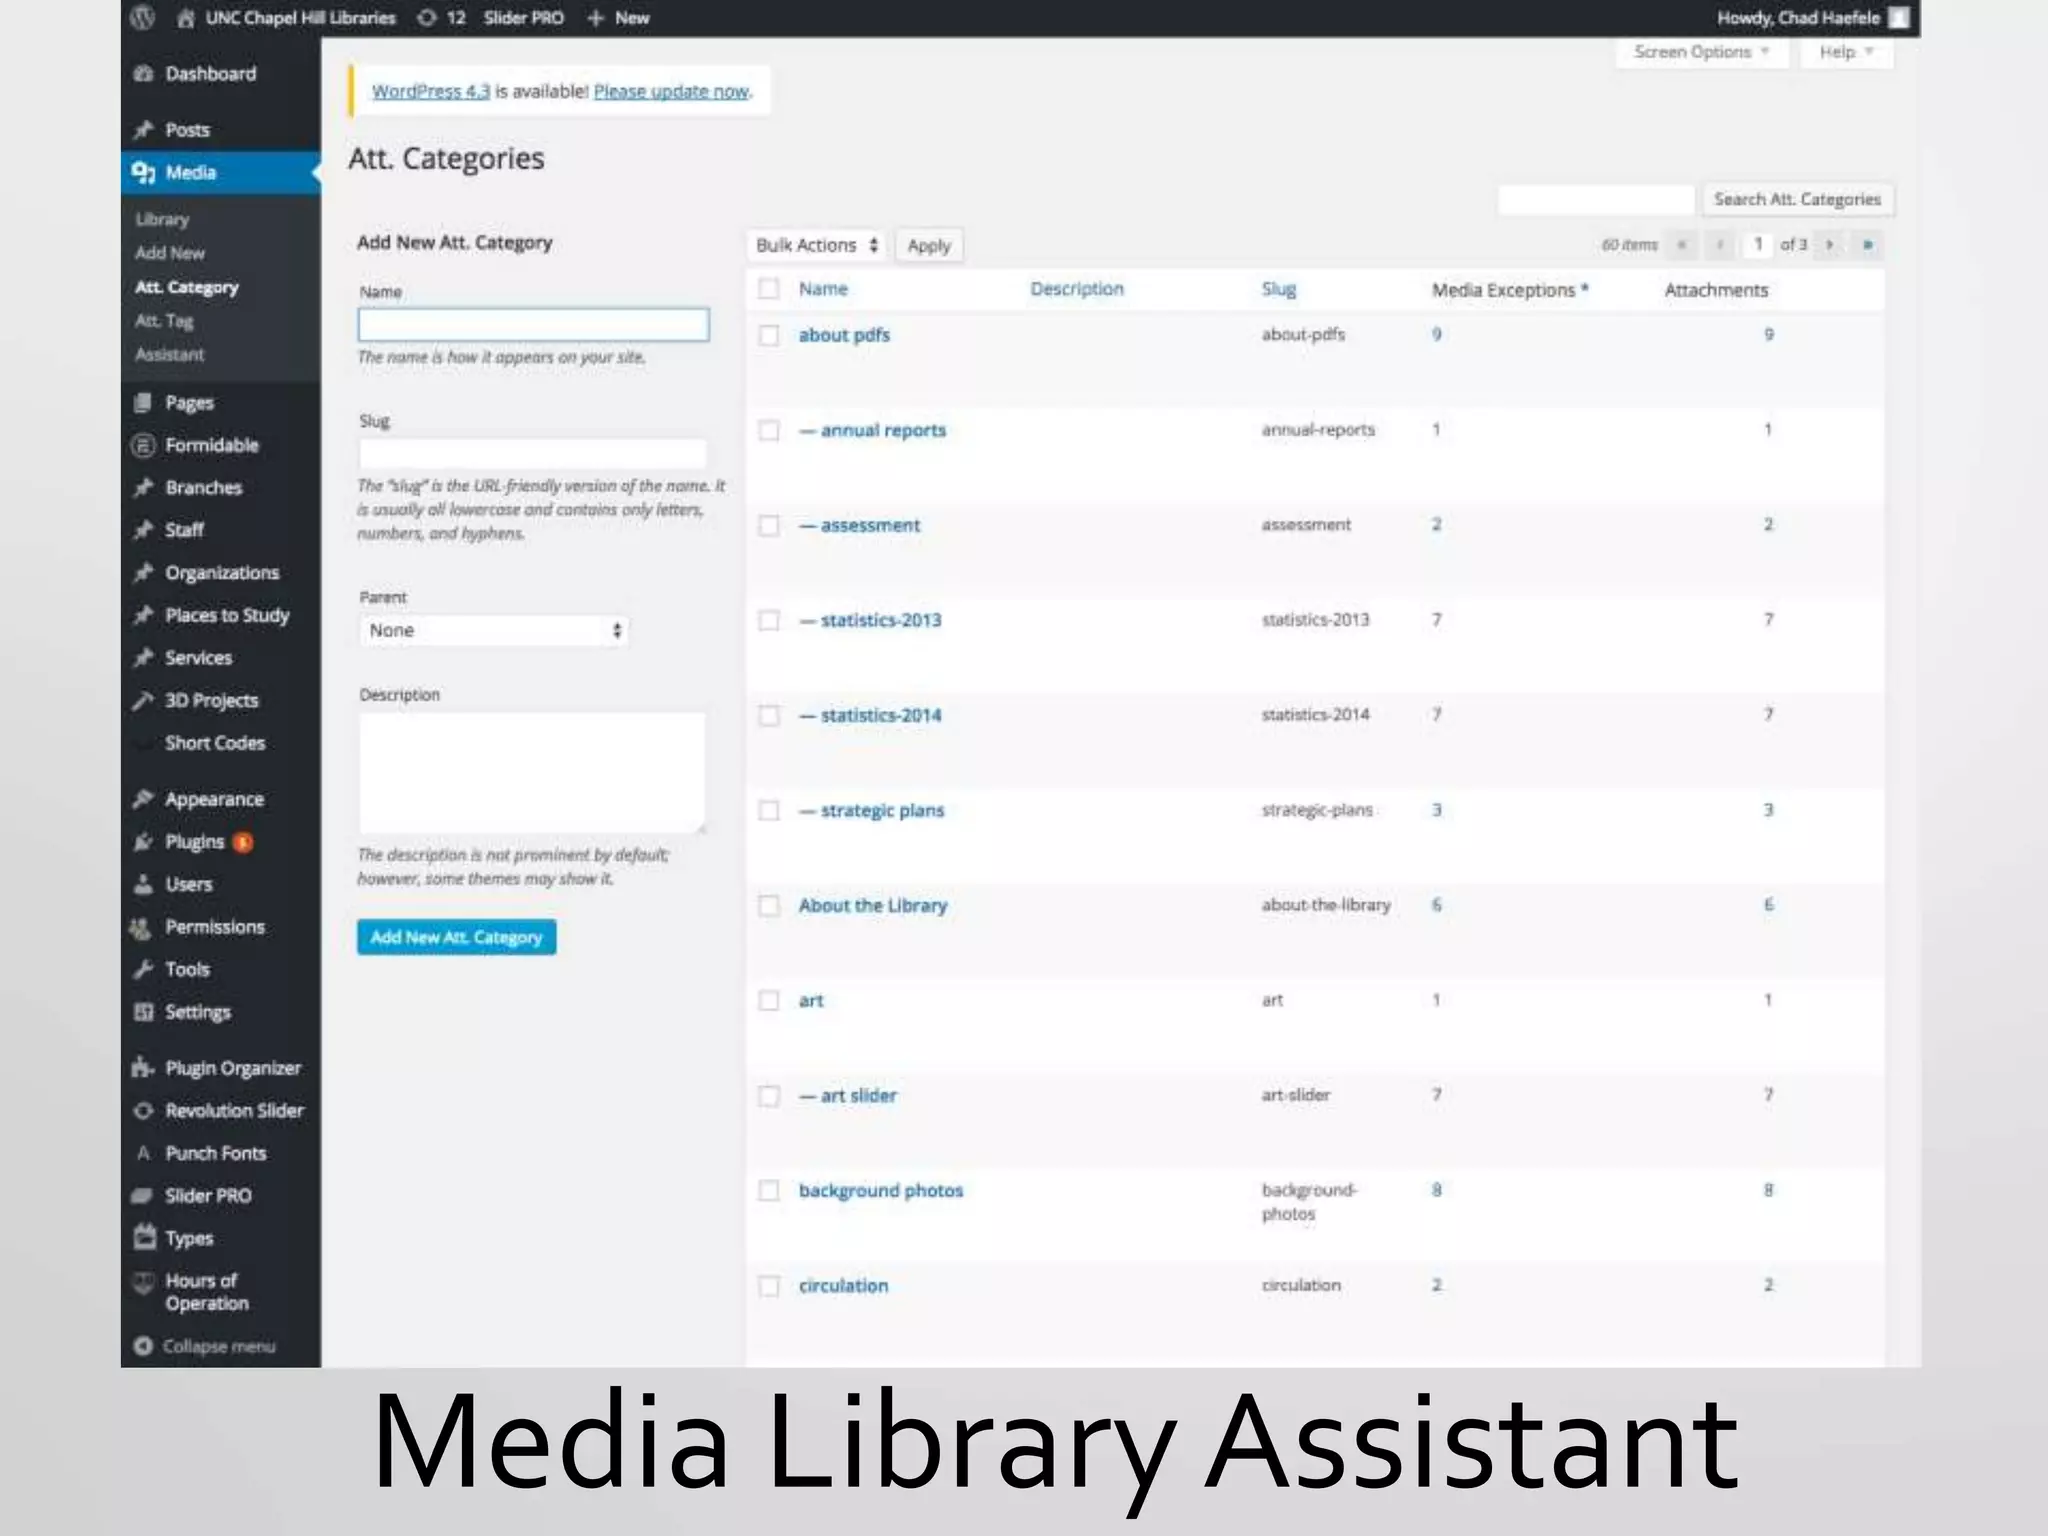Follow the 'Please update now' link
Viewport: 2048px width, 1536px height.
(x=671, y=92)
